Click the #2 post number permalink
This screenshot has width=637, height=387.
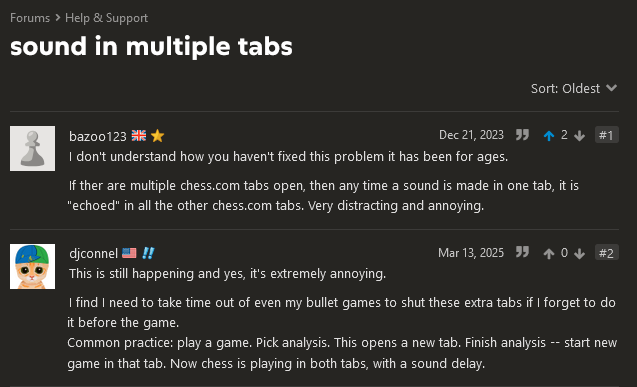coord(607,253)
